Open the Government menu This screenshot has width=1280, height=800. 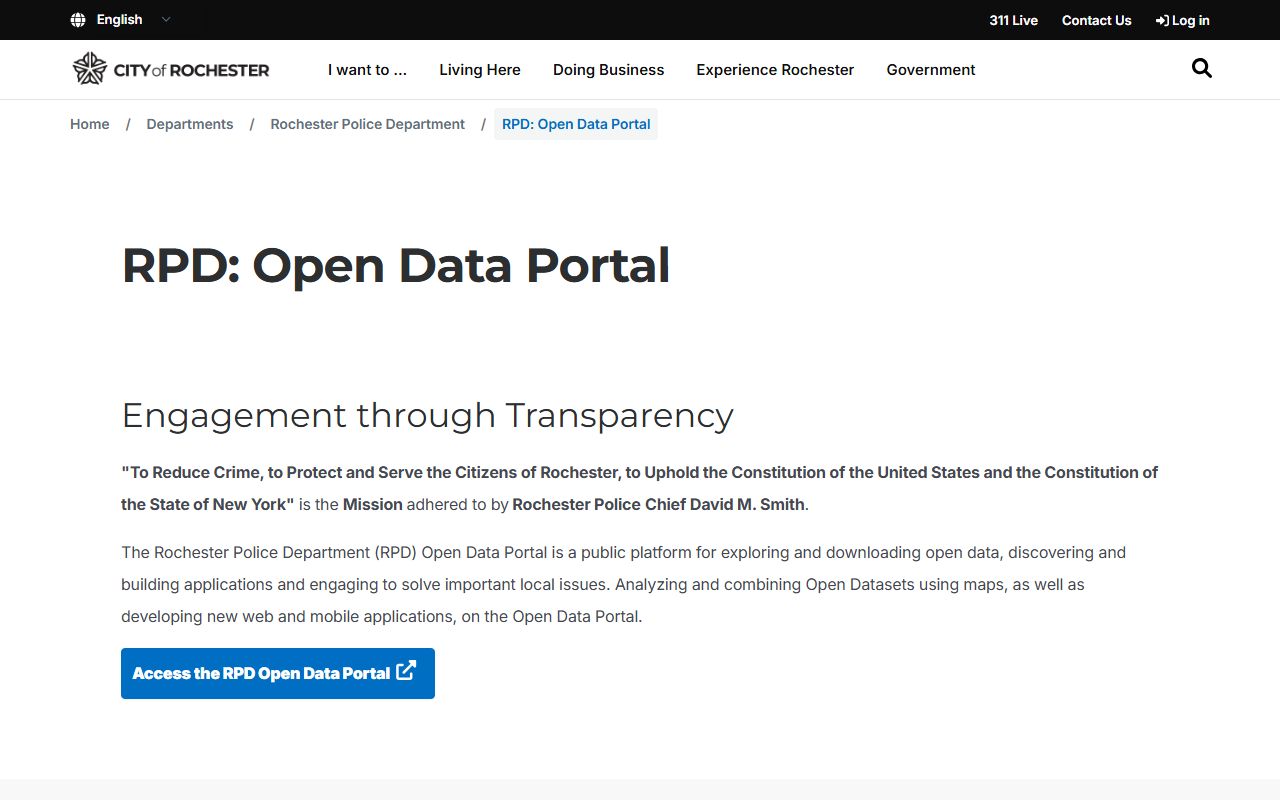931,70
